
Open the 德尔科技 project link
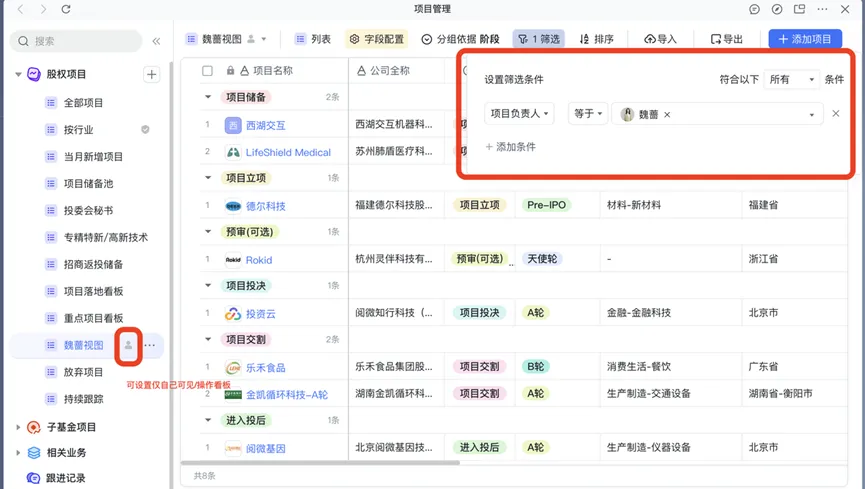265,206
